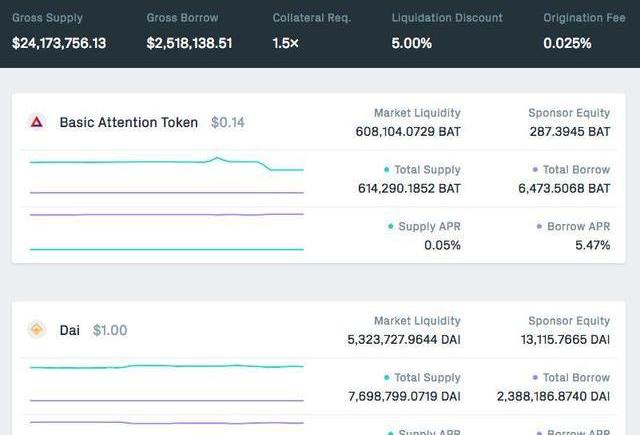Click the BAT card Market Liquidity label
The image size is (640, 435).
point(417,113)
